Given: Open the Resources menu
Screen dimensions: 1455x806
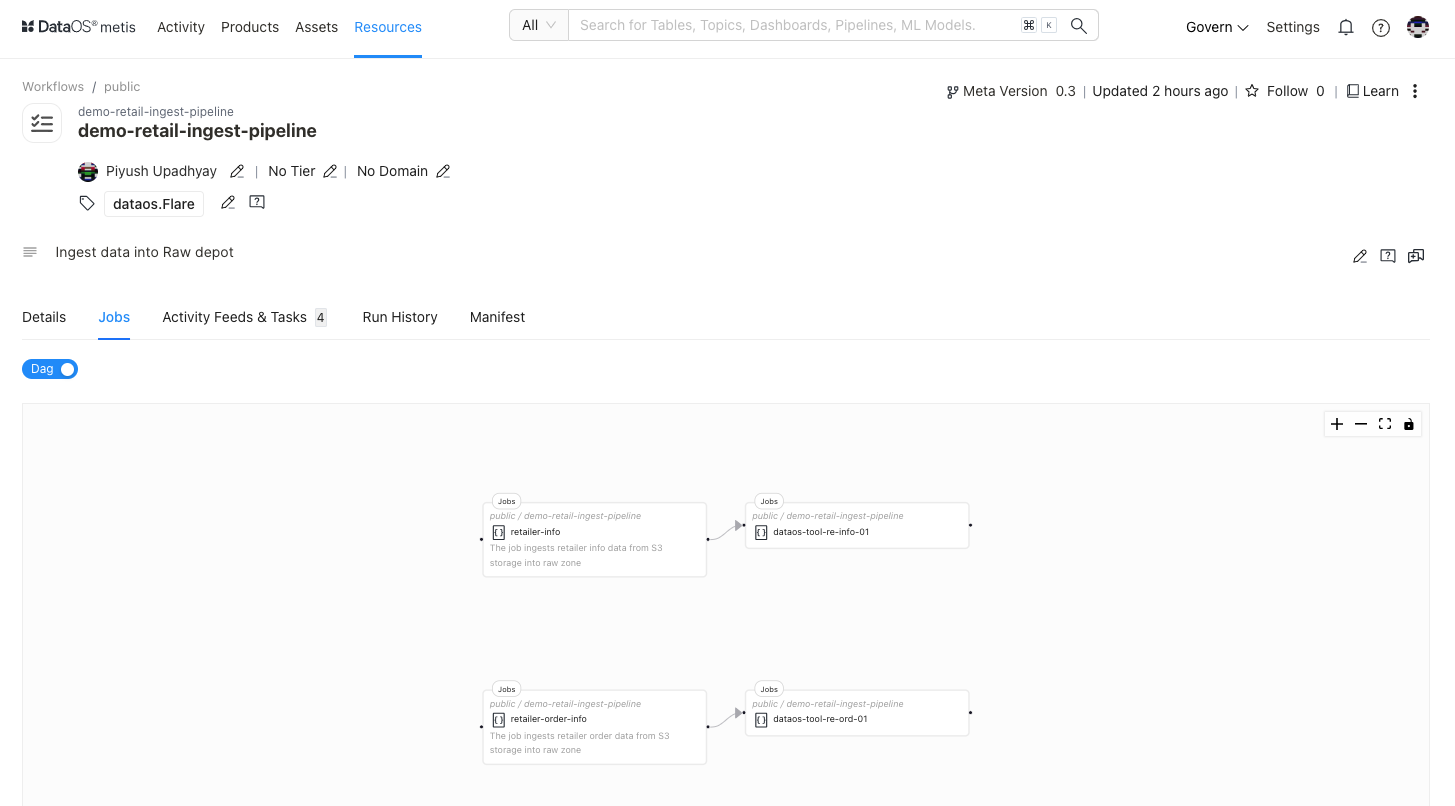Looking at the screenshot, I should (x=388, y=27).
